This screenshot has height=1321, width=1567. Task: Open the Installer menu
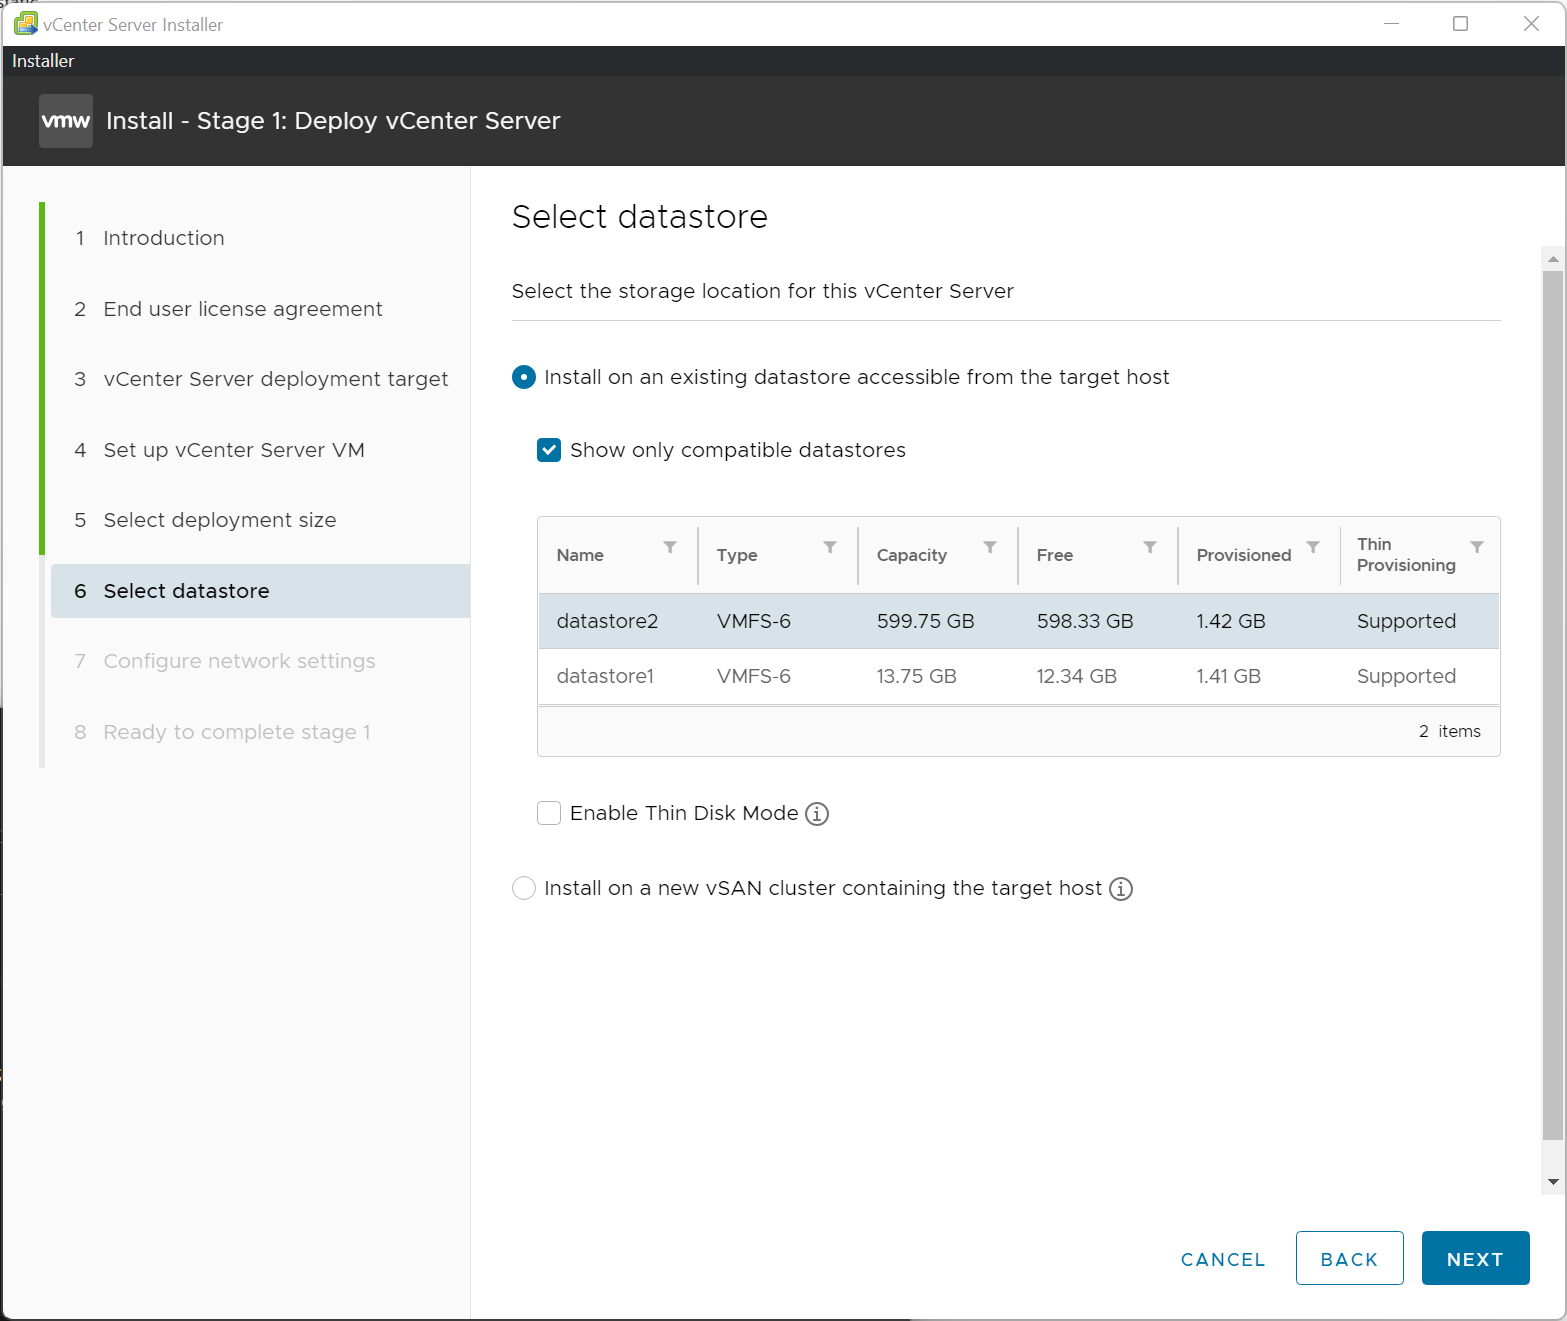[42, 60]
